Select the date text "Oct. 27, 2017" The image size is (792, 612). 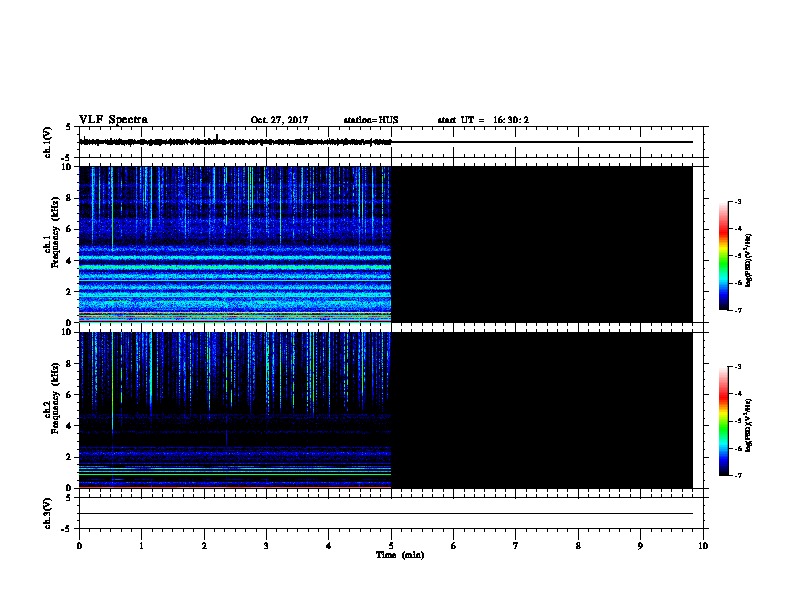(x=279, y=120)
